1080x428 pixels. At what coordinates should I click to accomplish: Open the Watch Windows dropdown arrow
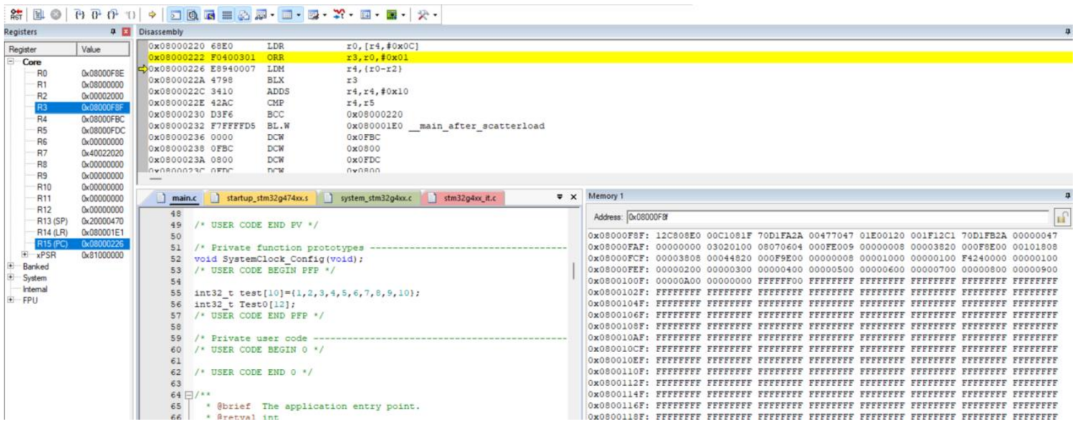273,14
